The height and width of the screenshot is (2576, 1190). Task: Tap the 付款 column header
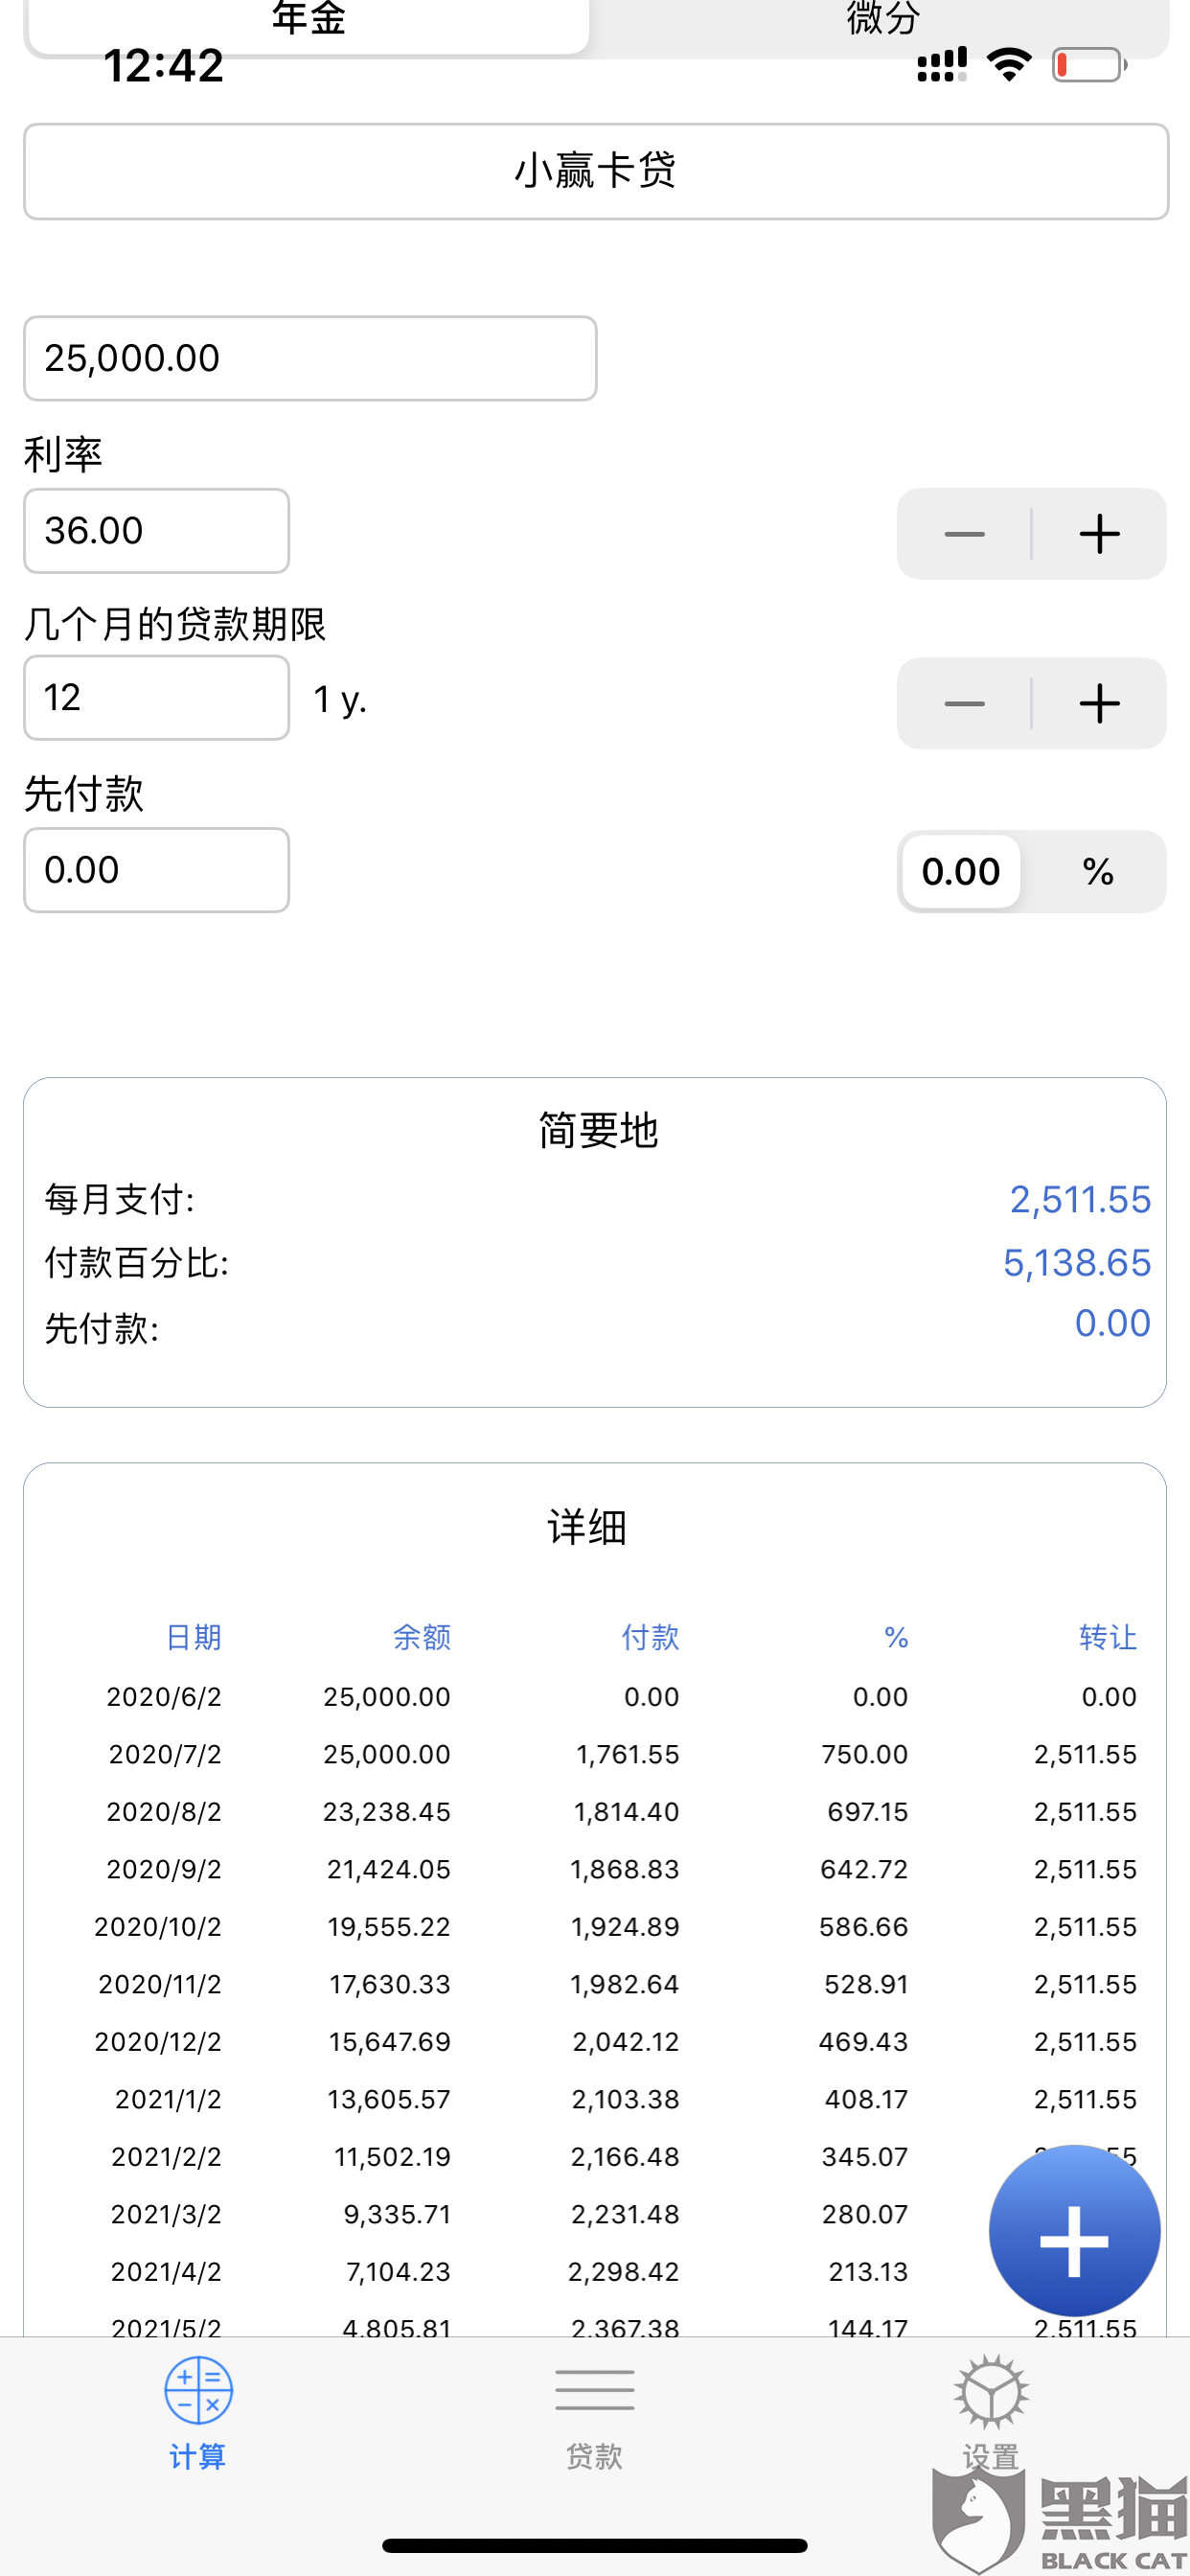pyautogui.click(x=650, y=1637)
